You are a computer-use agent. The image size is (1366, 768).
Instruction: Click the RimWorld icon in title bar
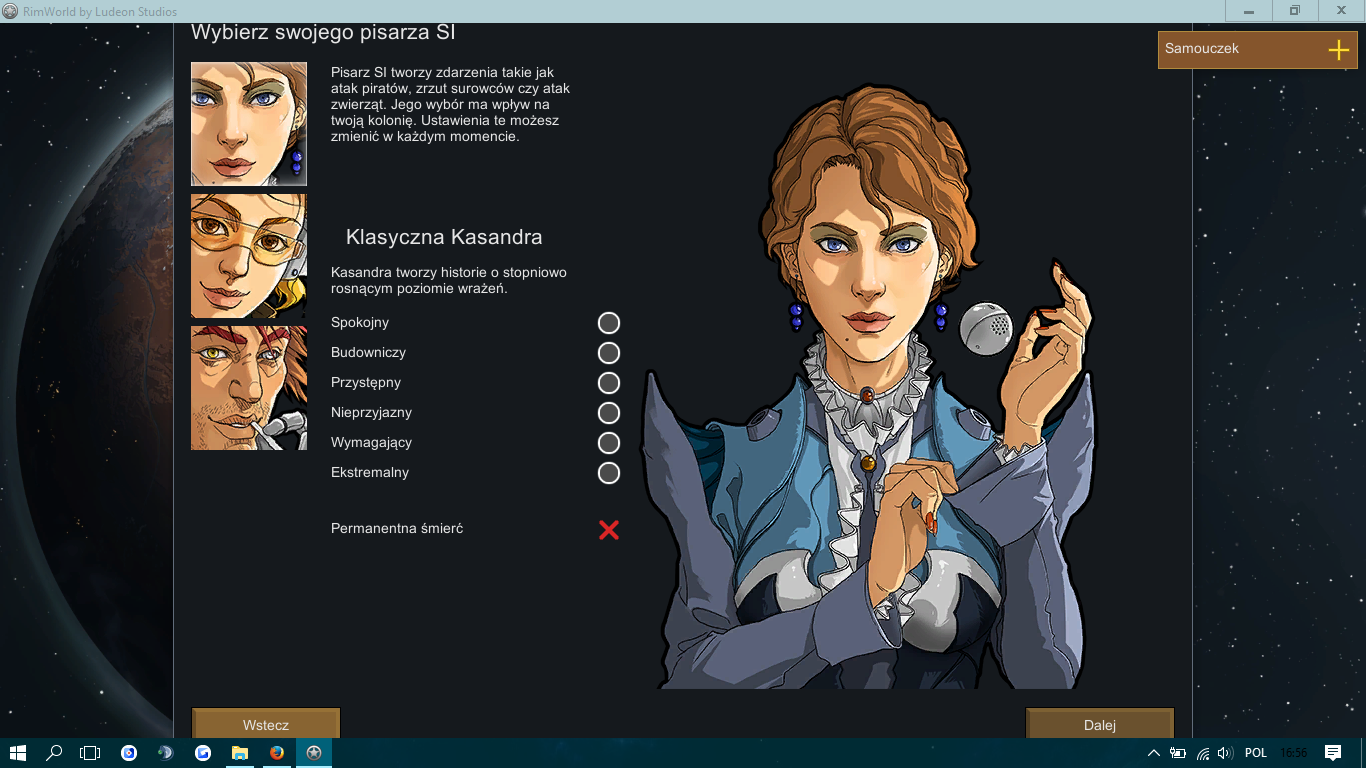[x=10, y=11]
